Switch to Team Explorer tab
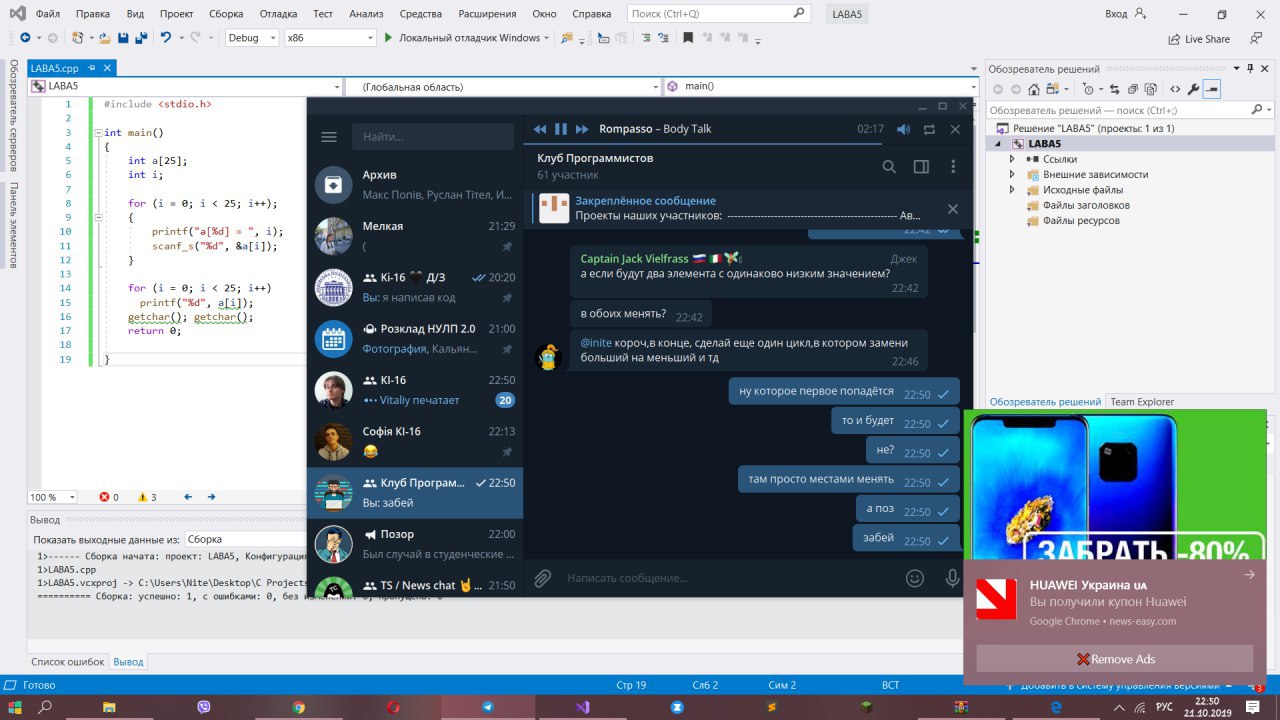 coord(1142,402)
